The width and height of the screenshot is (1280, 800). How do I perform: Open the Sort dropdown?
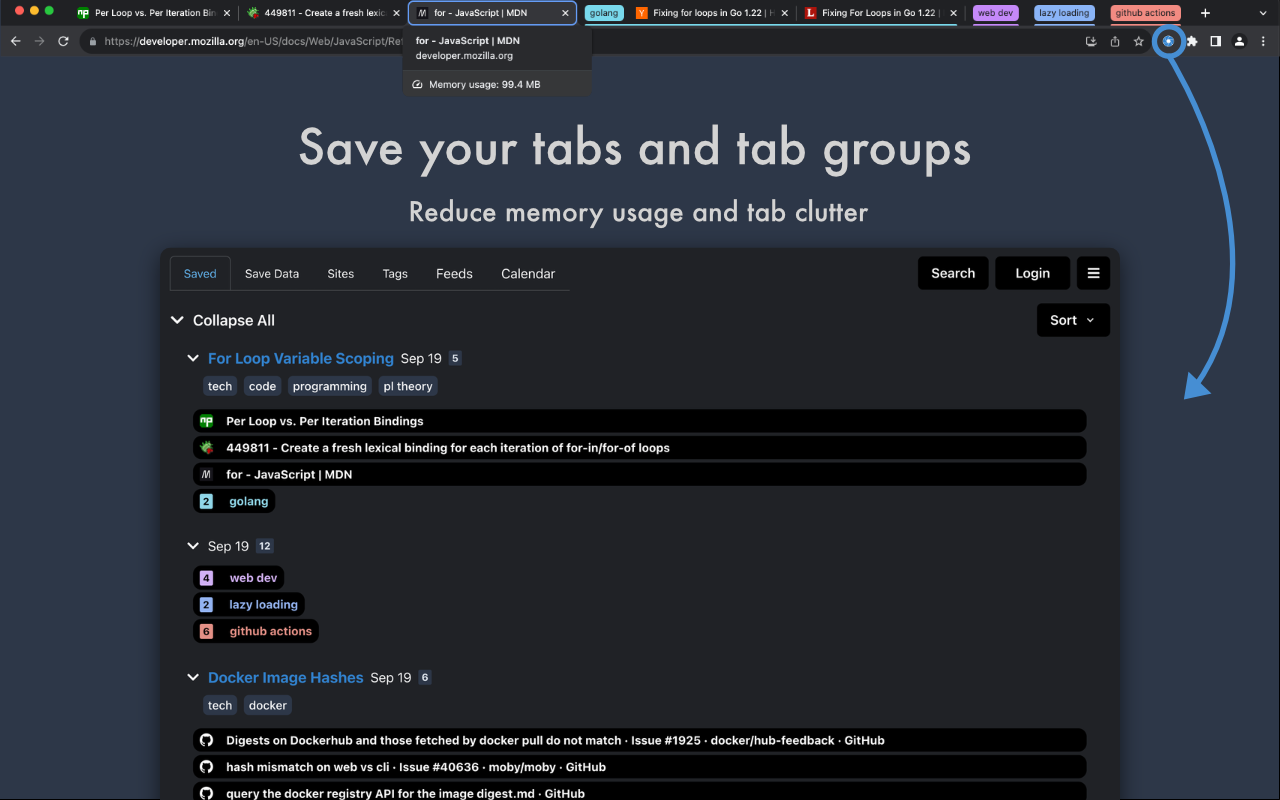coord(1073,320)
